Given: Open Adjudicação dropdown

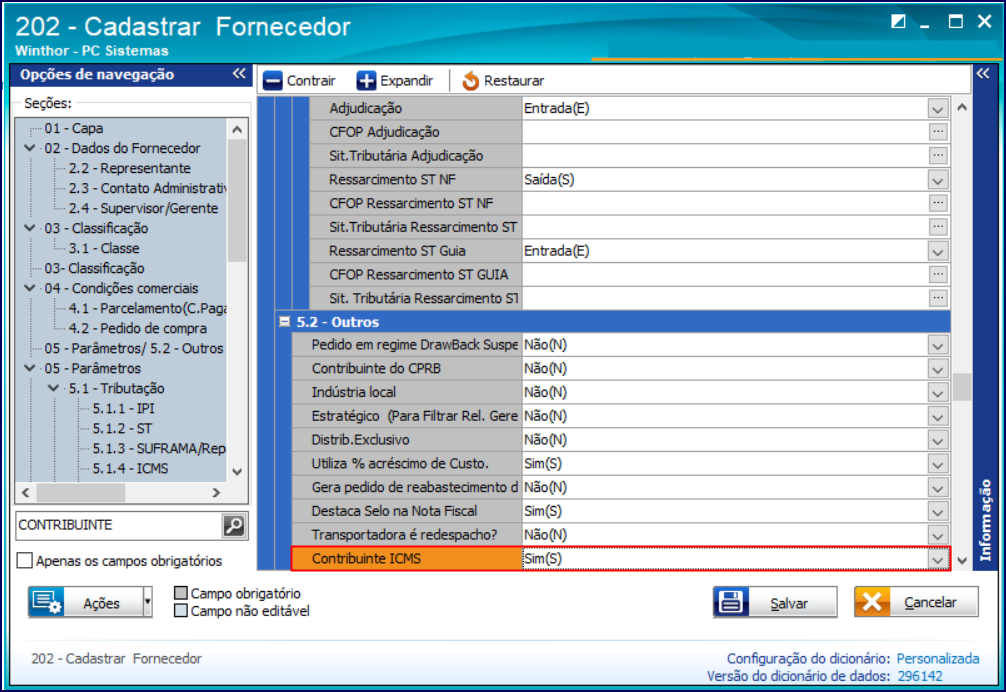Looking at the screenshot, I should pyautogui.click(x=938, y=108).
